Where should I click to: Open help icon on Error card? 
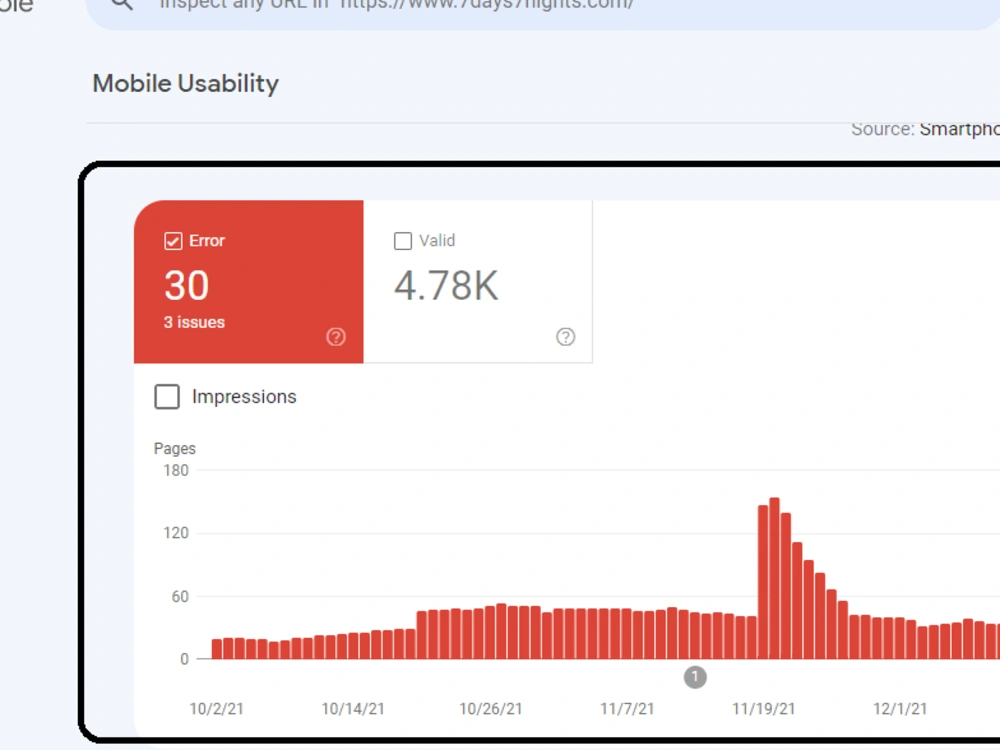point(336,337)
